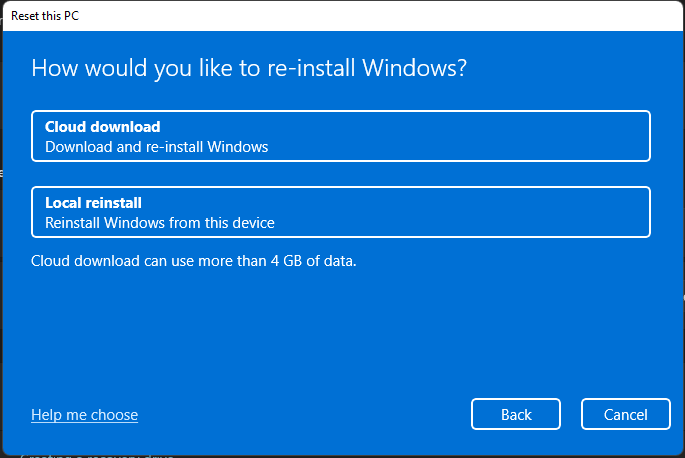The width and height of the screenshot is (685, 458).
Task: Click the word 'Windows' in the heading
Action: pyautogui.click(x=412, y=69)
